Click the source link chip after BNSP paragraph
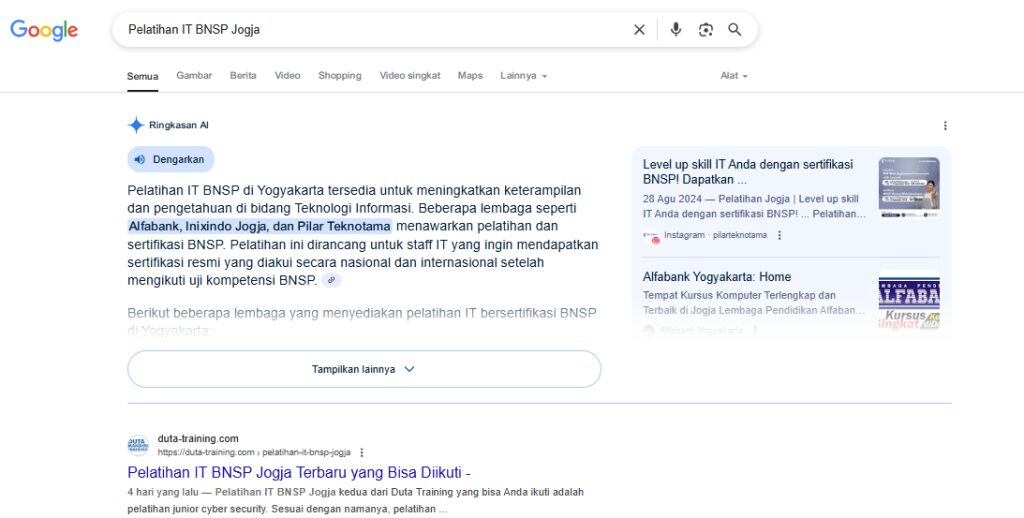Viewport: 1024px width, 518px height. point(331,280)
